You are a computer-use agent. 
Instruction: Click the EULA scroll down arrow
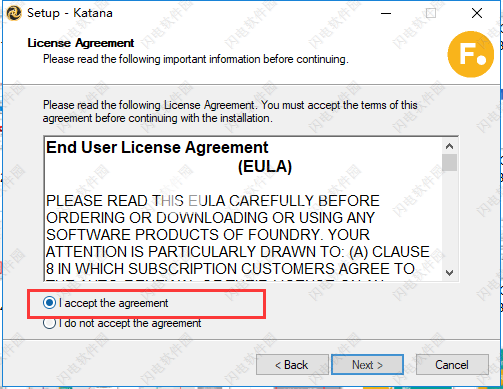coord(449,273)
